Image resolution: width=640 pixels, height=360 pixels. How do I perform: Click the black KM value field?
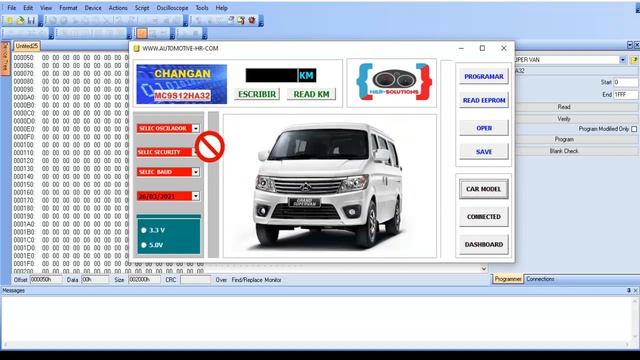[271, 76]
